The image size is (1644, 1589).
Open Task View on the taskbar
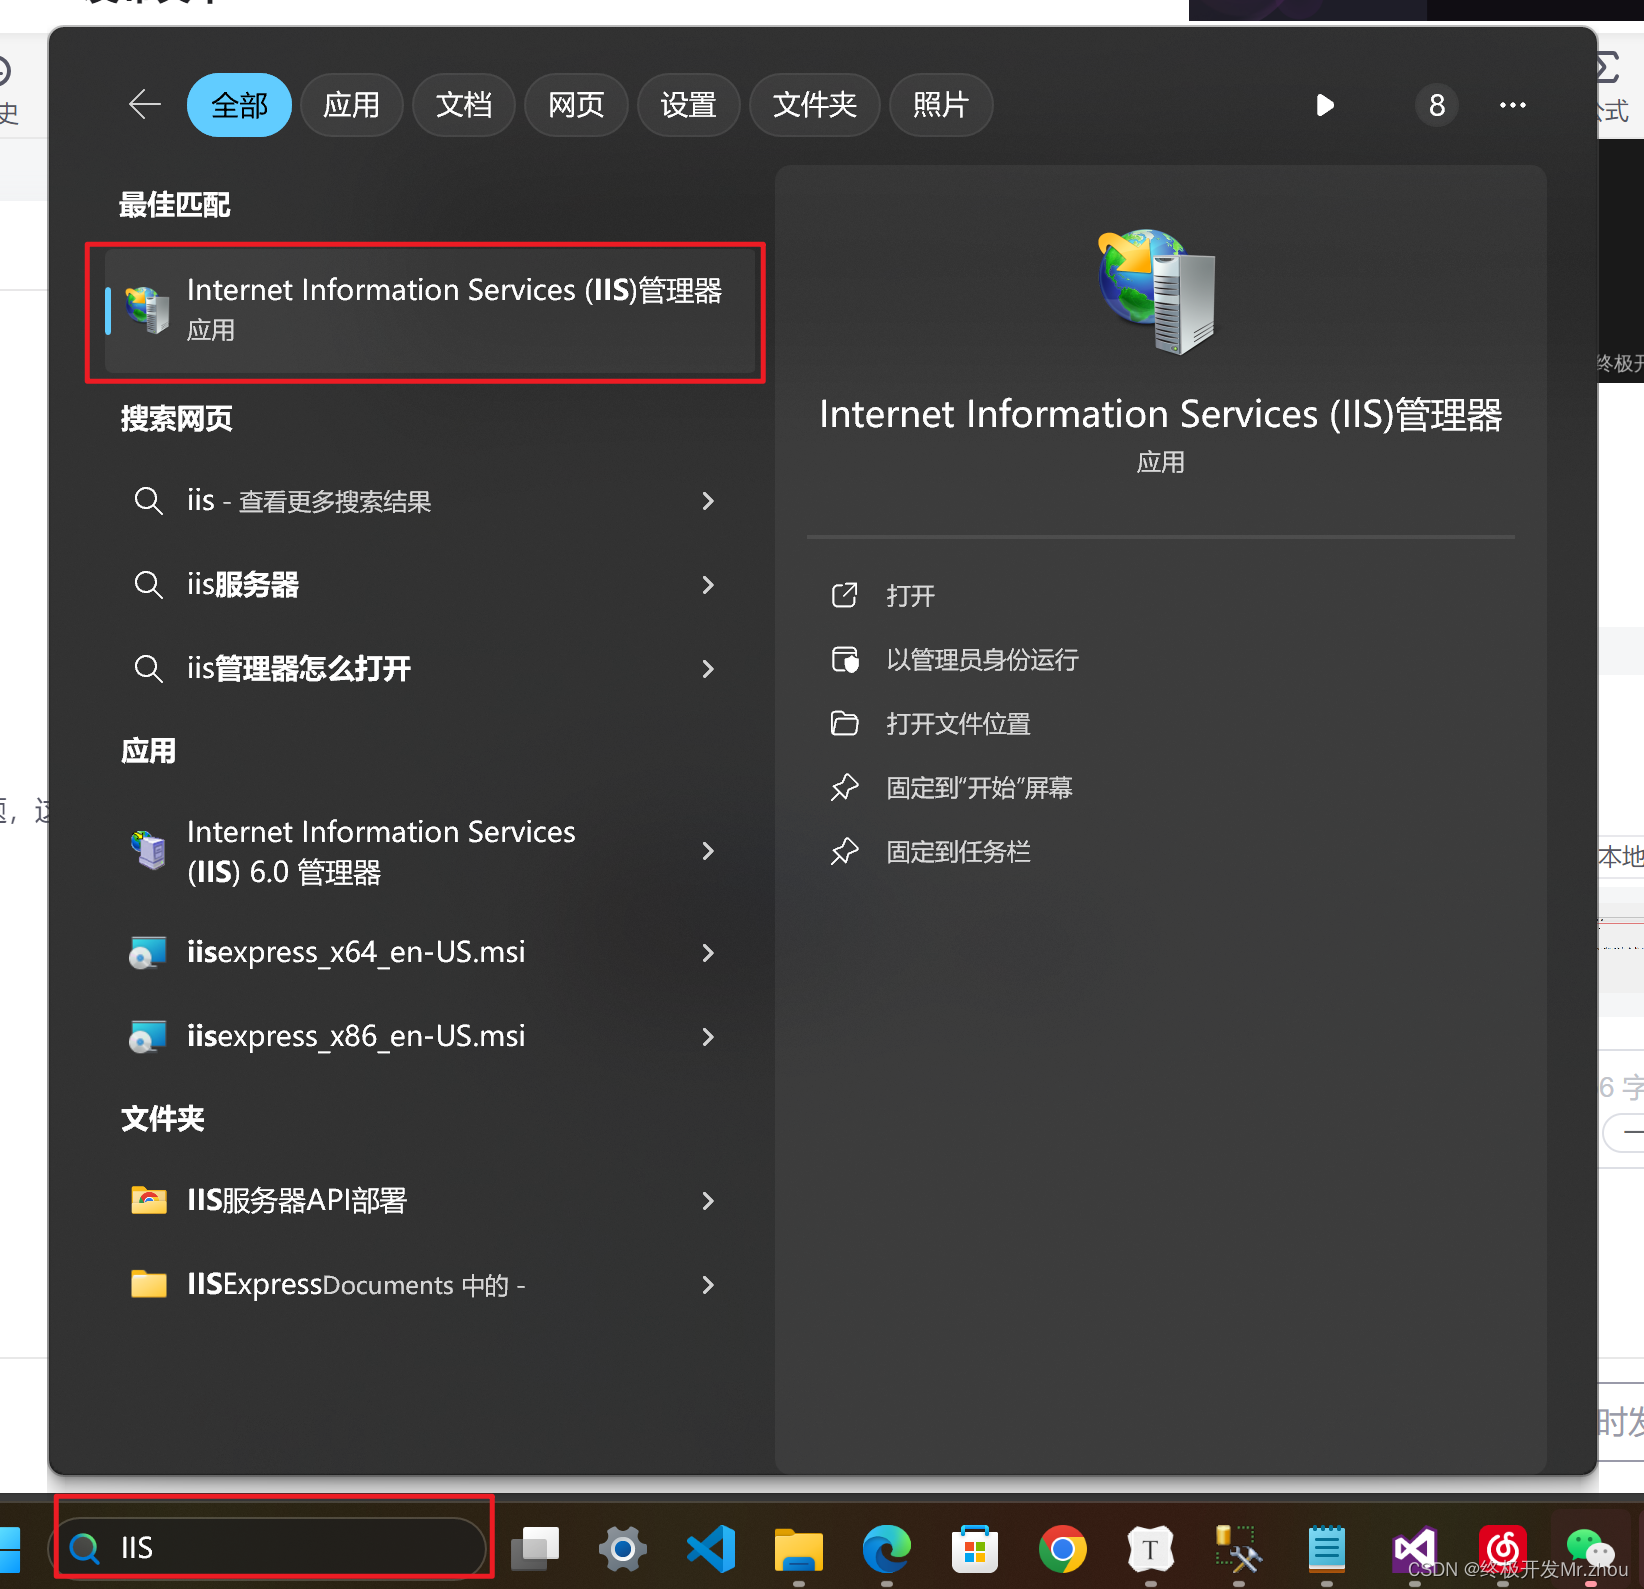point(535,1549)
